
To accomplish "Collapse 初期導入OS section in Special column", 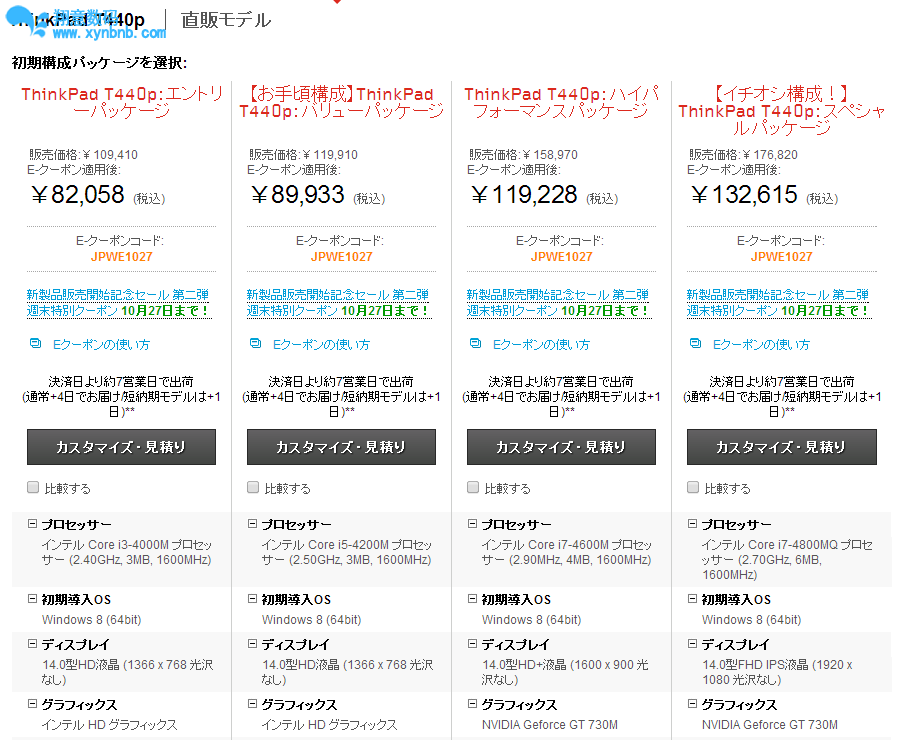I will click(x=692, y=599).
